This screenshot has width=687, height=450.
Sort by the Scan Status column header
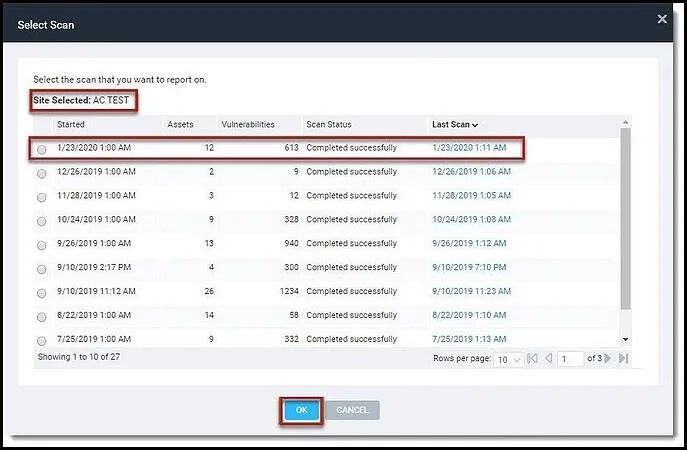tap(329, 124)
